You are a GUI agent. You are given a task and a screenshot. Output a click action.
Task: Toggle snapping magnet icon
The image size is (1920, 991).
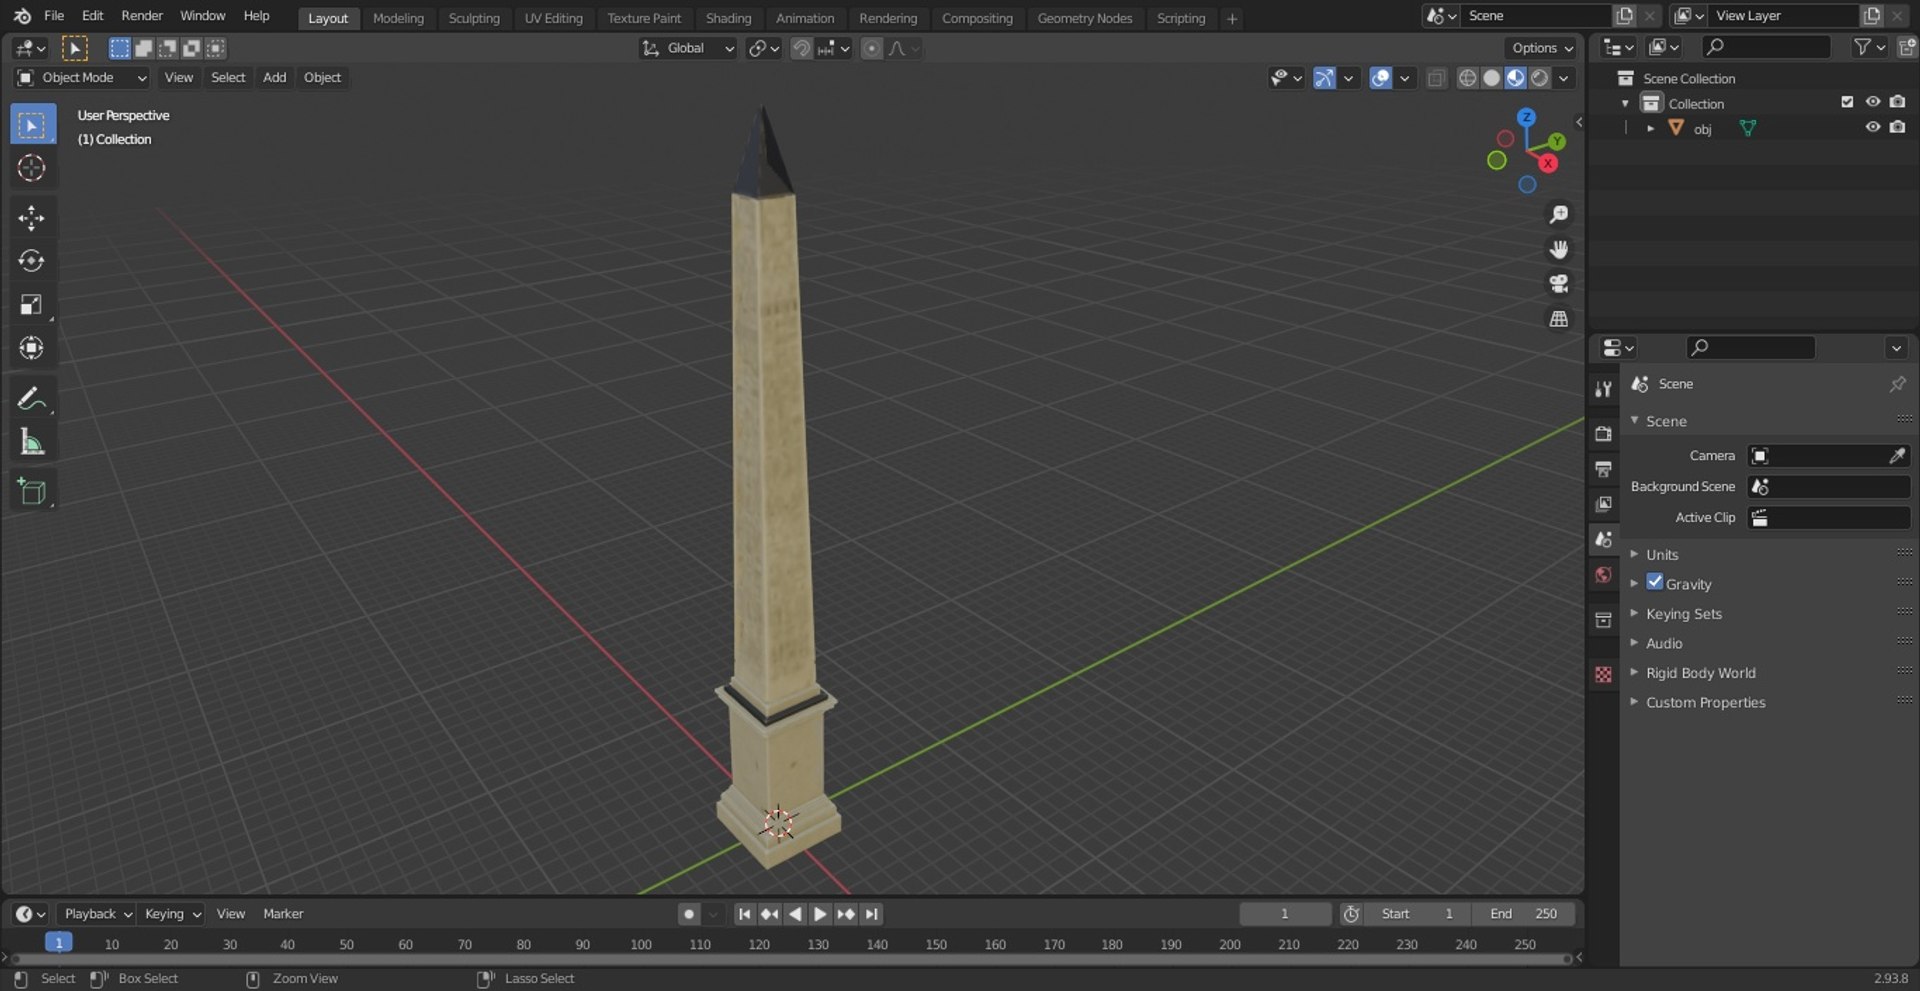(801, 48)
